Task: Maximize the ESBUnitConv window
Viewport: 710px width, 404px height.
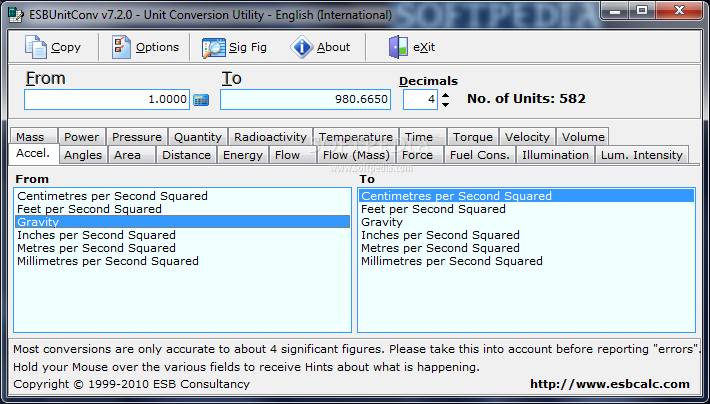Action: click(x=642, y=10)
